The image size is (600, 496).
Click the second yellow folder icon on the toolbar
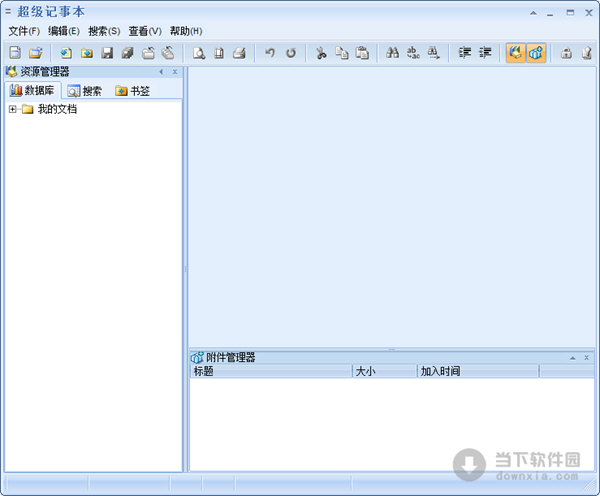87,52
